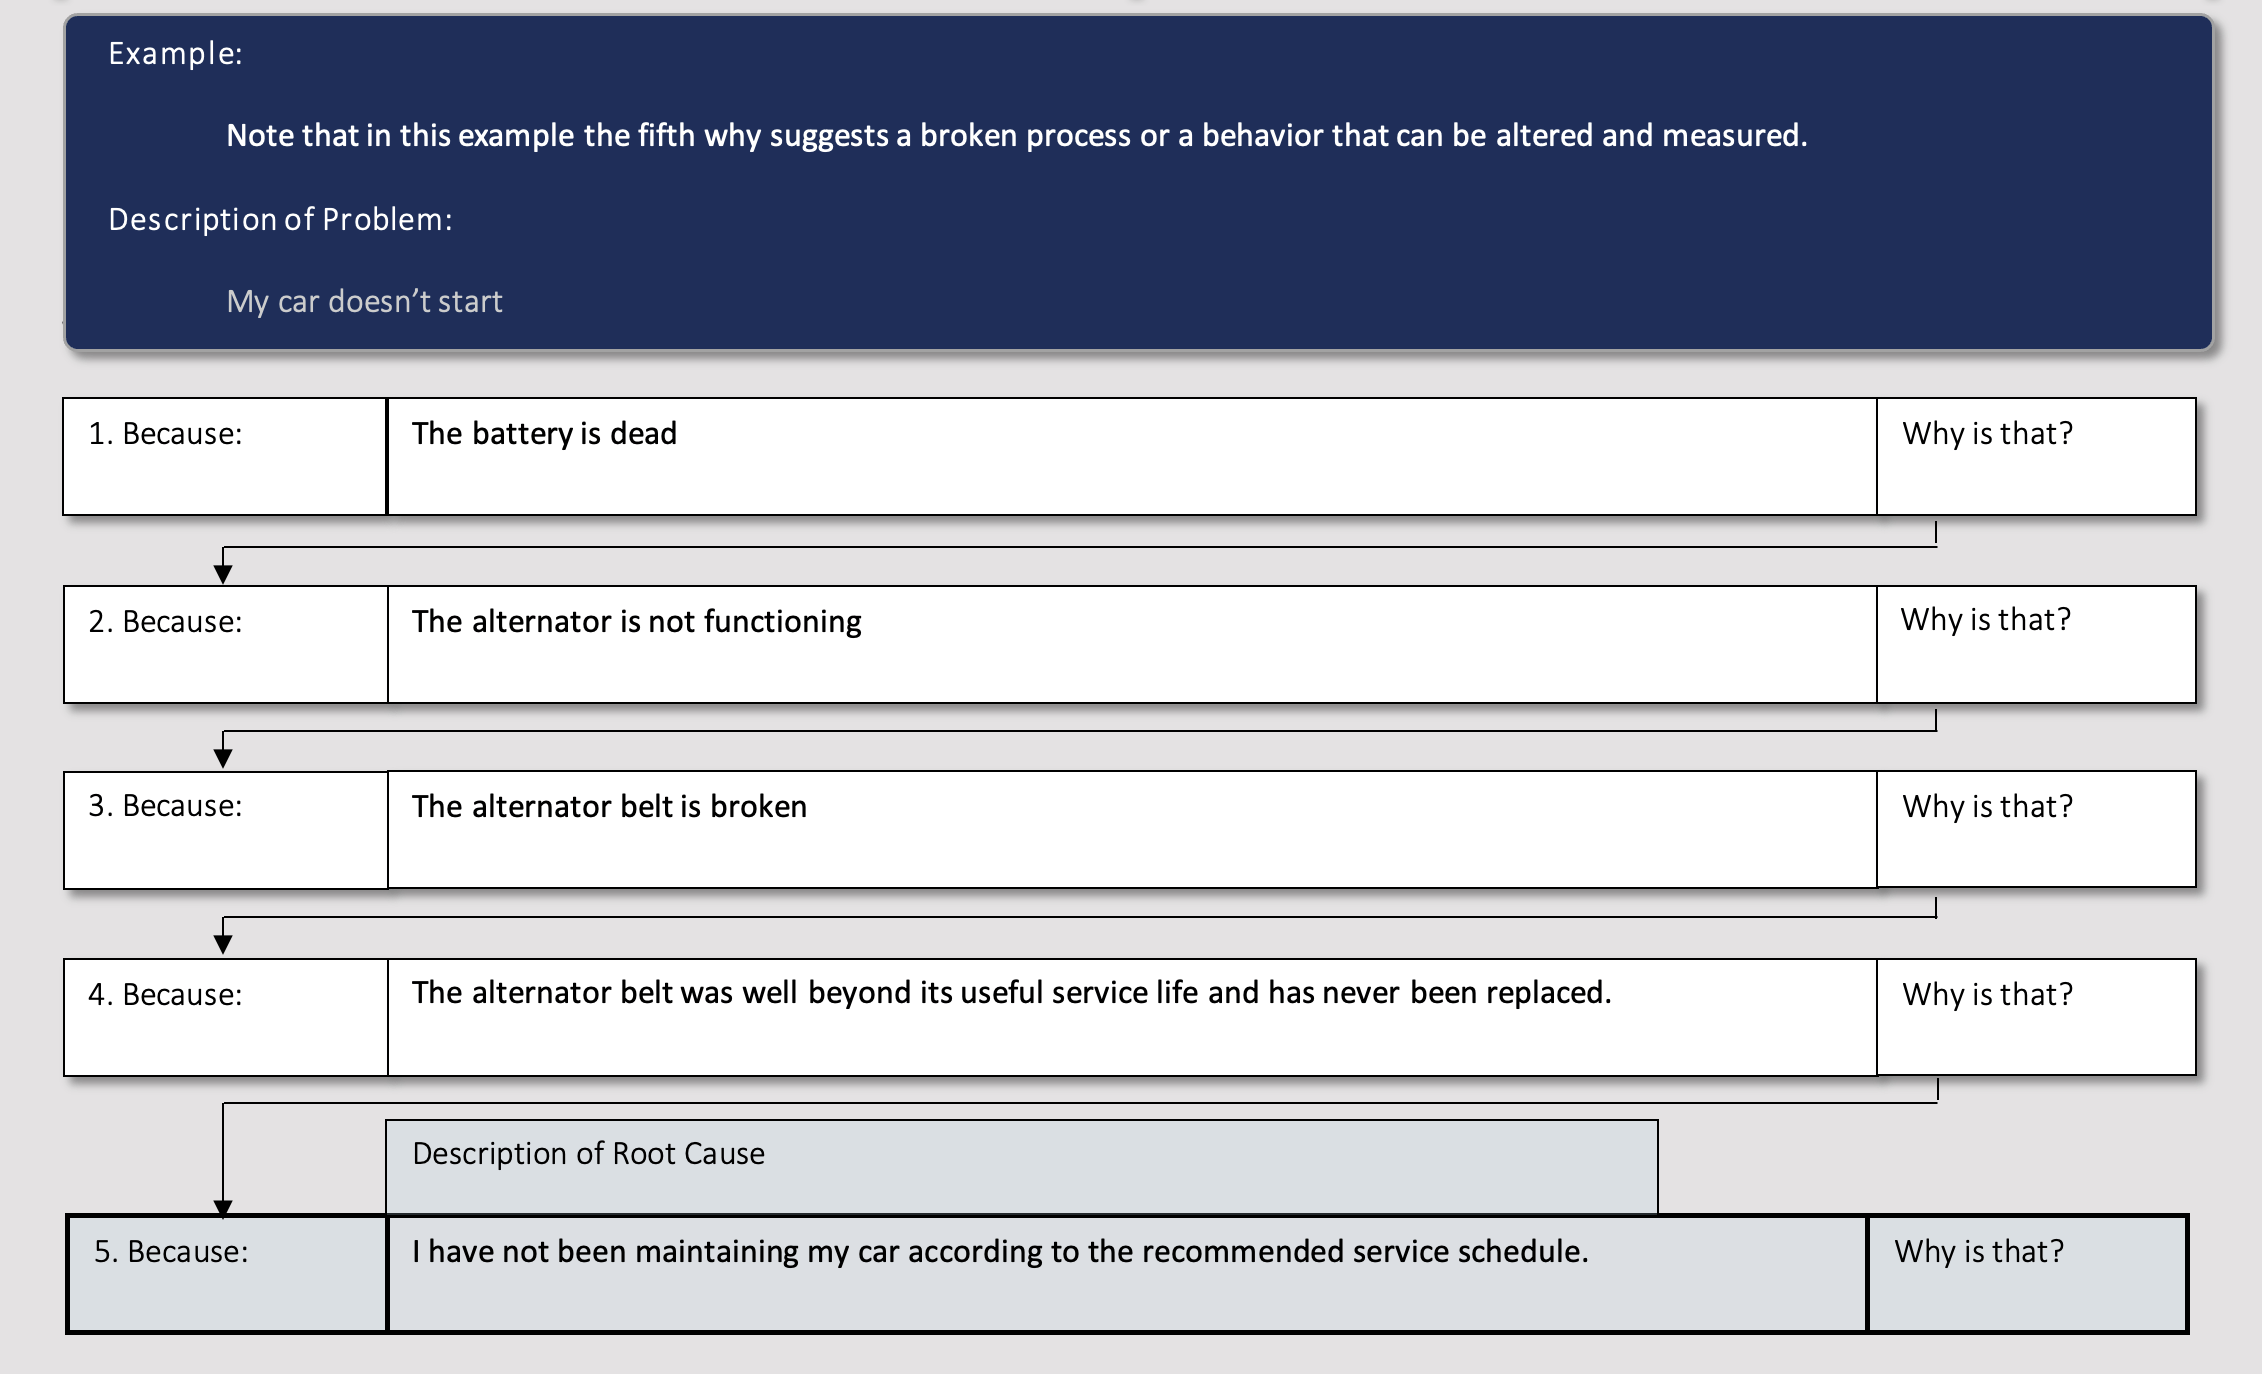The image size is (2262, 1374).
Task: Click the belt service life answer field
Action: pos(1130,1017)
